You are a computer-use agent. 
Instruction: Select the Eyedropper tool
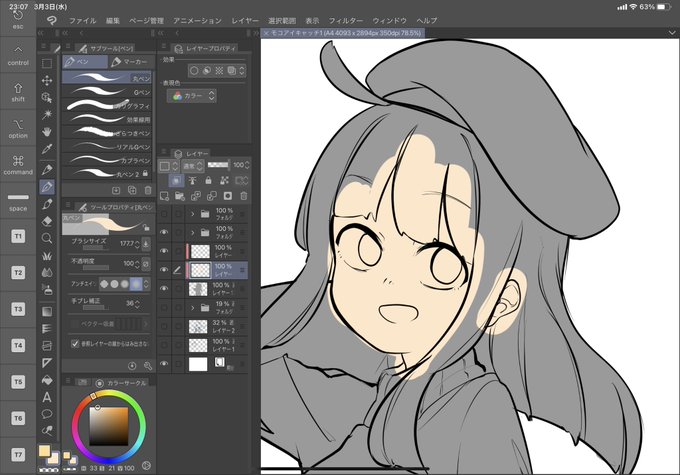click(47, 149)
